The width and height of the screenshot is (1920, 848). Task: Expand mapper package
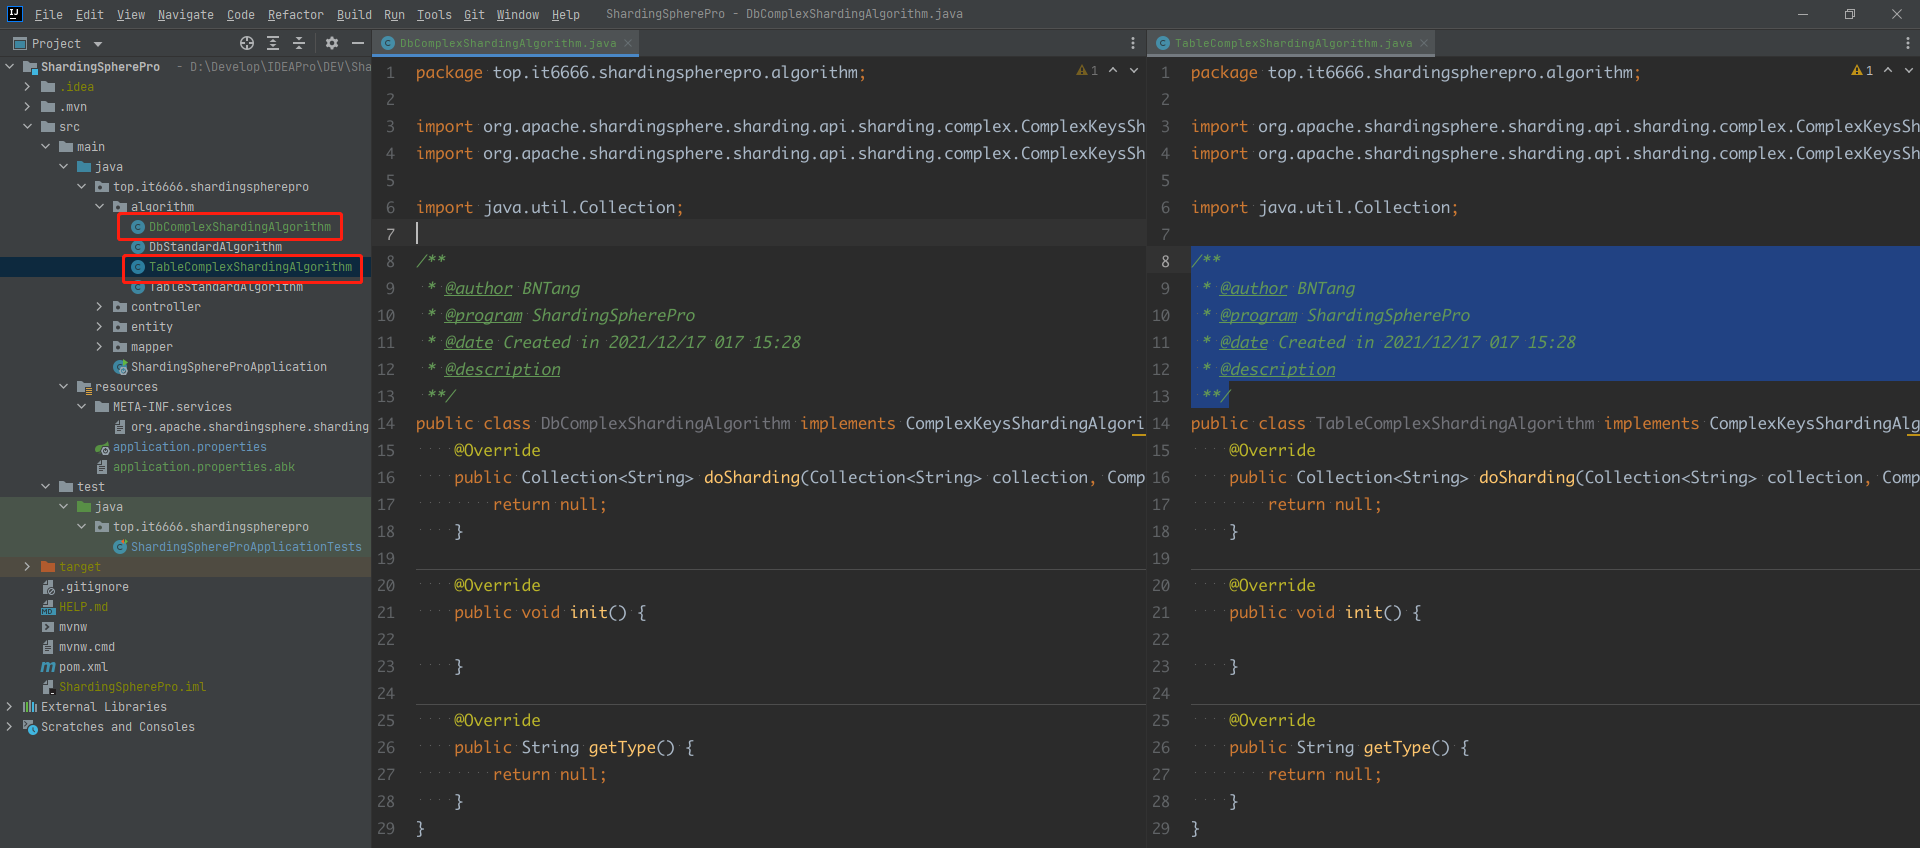tap(100, 347)
